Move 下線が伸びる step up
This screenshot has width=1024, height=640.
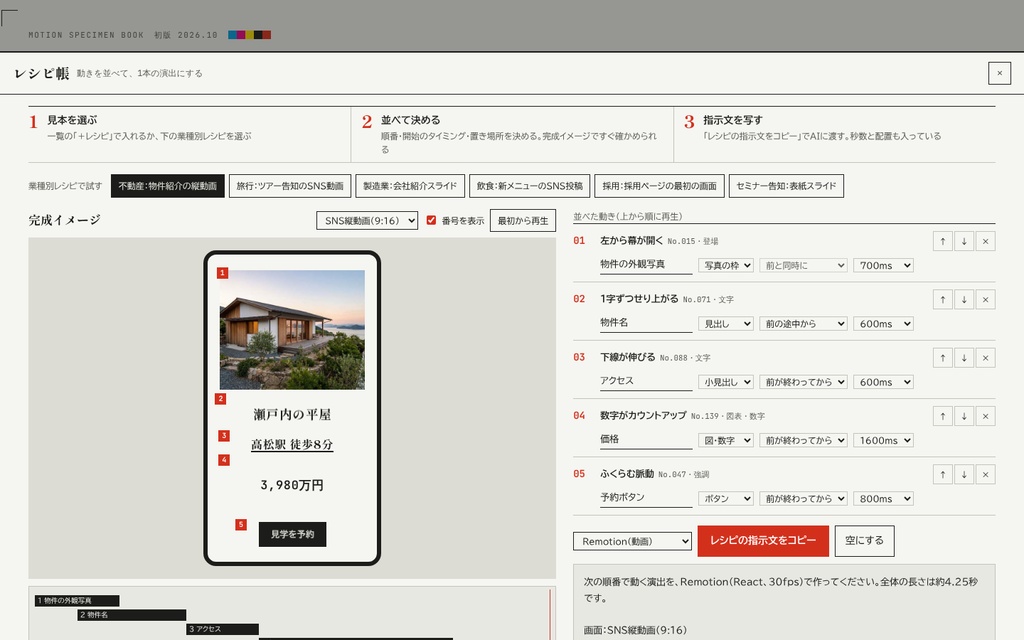click(x=942, y=357)
